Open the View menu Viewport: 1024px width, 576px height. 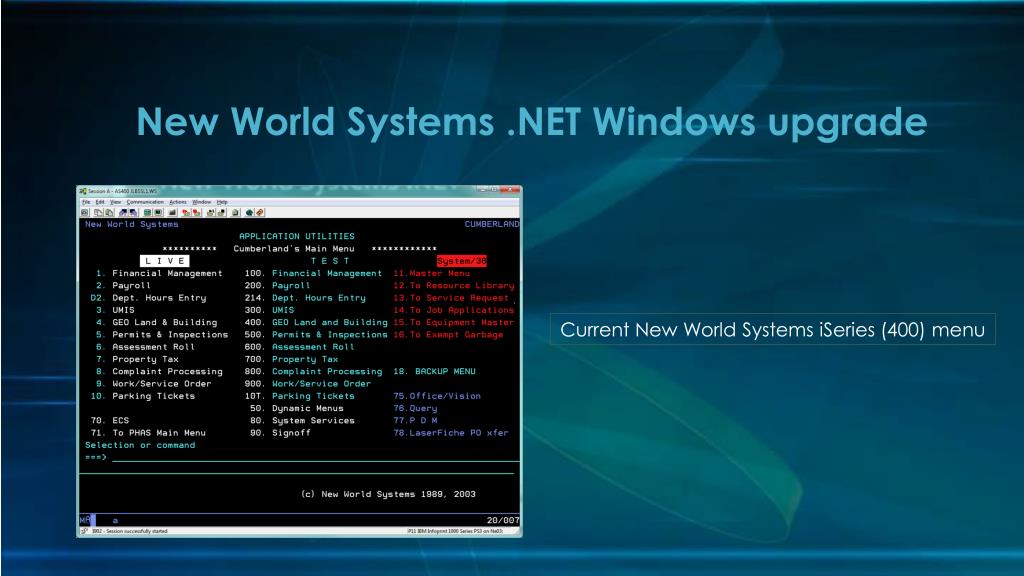(x=116, y=202)
